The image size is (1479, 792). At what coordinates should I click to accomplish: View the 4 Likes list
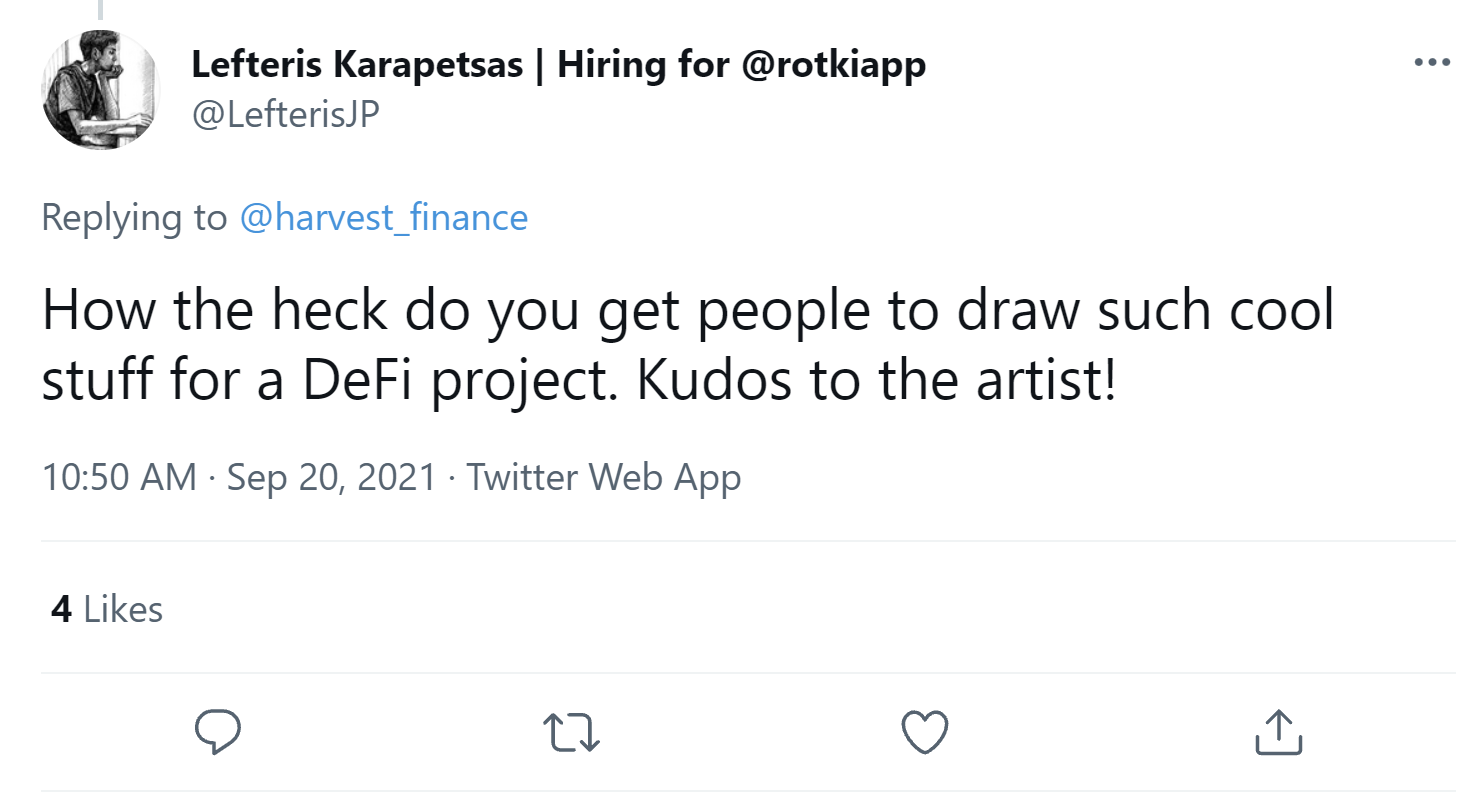point(106,609)
